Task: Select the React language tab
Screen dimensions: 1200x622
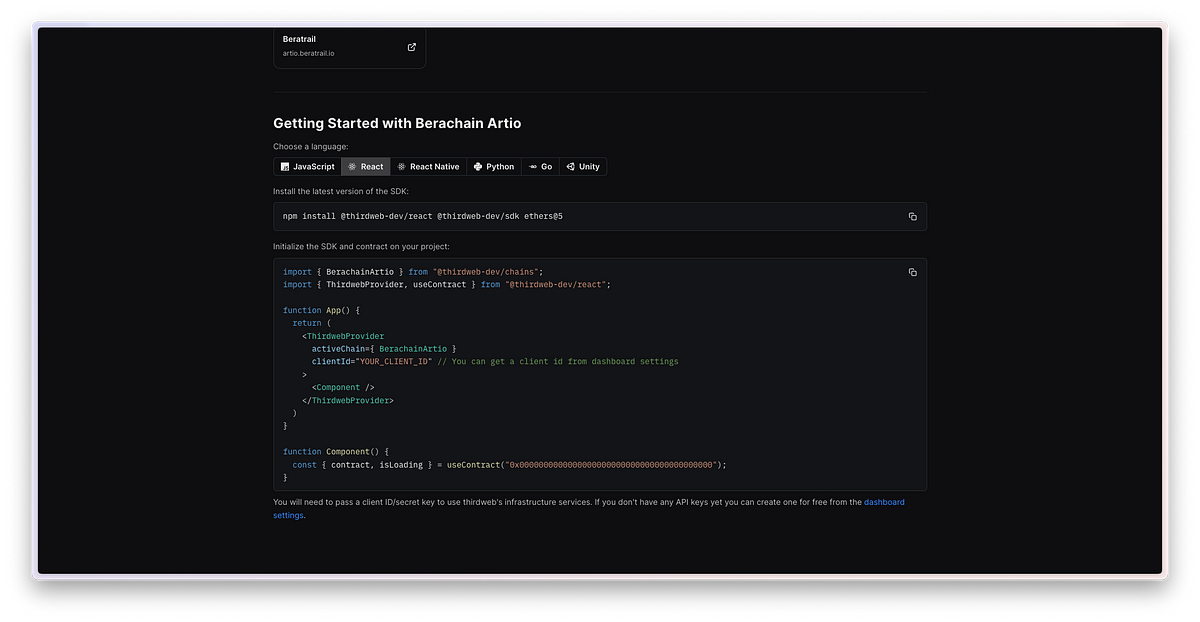Action: (365, 167)
